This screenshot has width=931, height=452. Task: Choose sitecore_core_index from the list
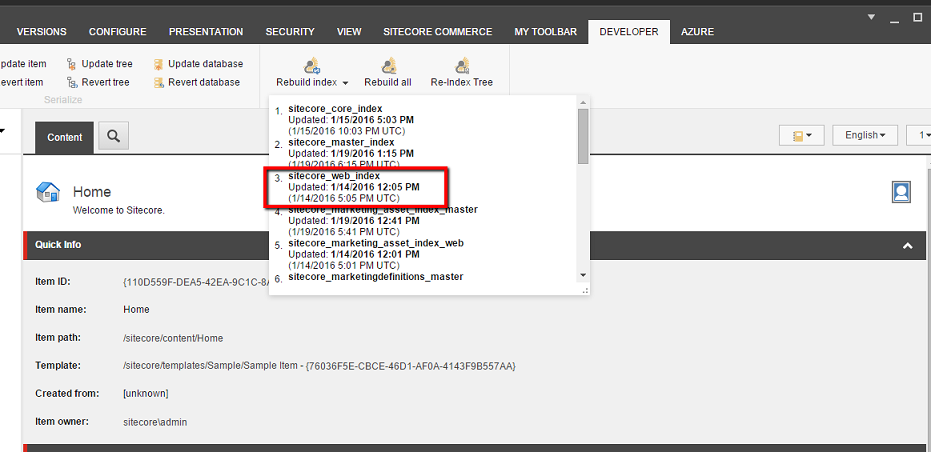point(335,108)
